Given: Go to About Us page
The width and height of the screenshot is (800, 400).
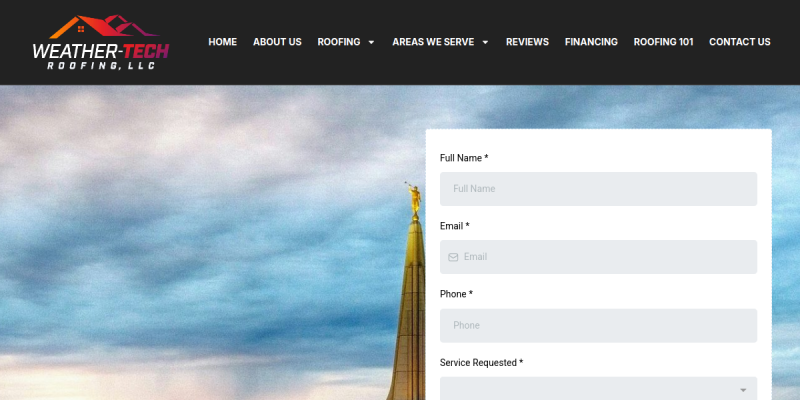Looking at the screenshot, I should coord(277,42).
